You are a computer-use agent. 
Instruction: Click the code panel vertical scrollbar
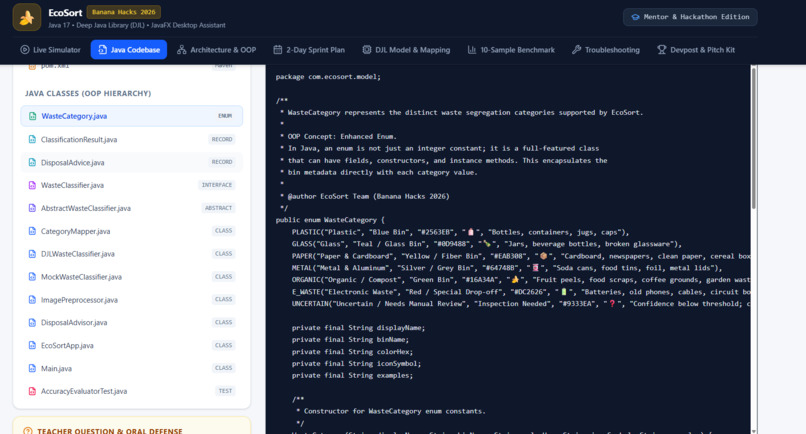[754, 138]
